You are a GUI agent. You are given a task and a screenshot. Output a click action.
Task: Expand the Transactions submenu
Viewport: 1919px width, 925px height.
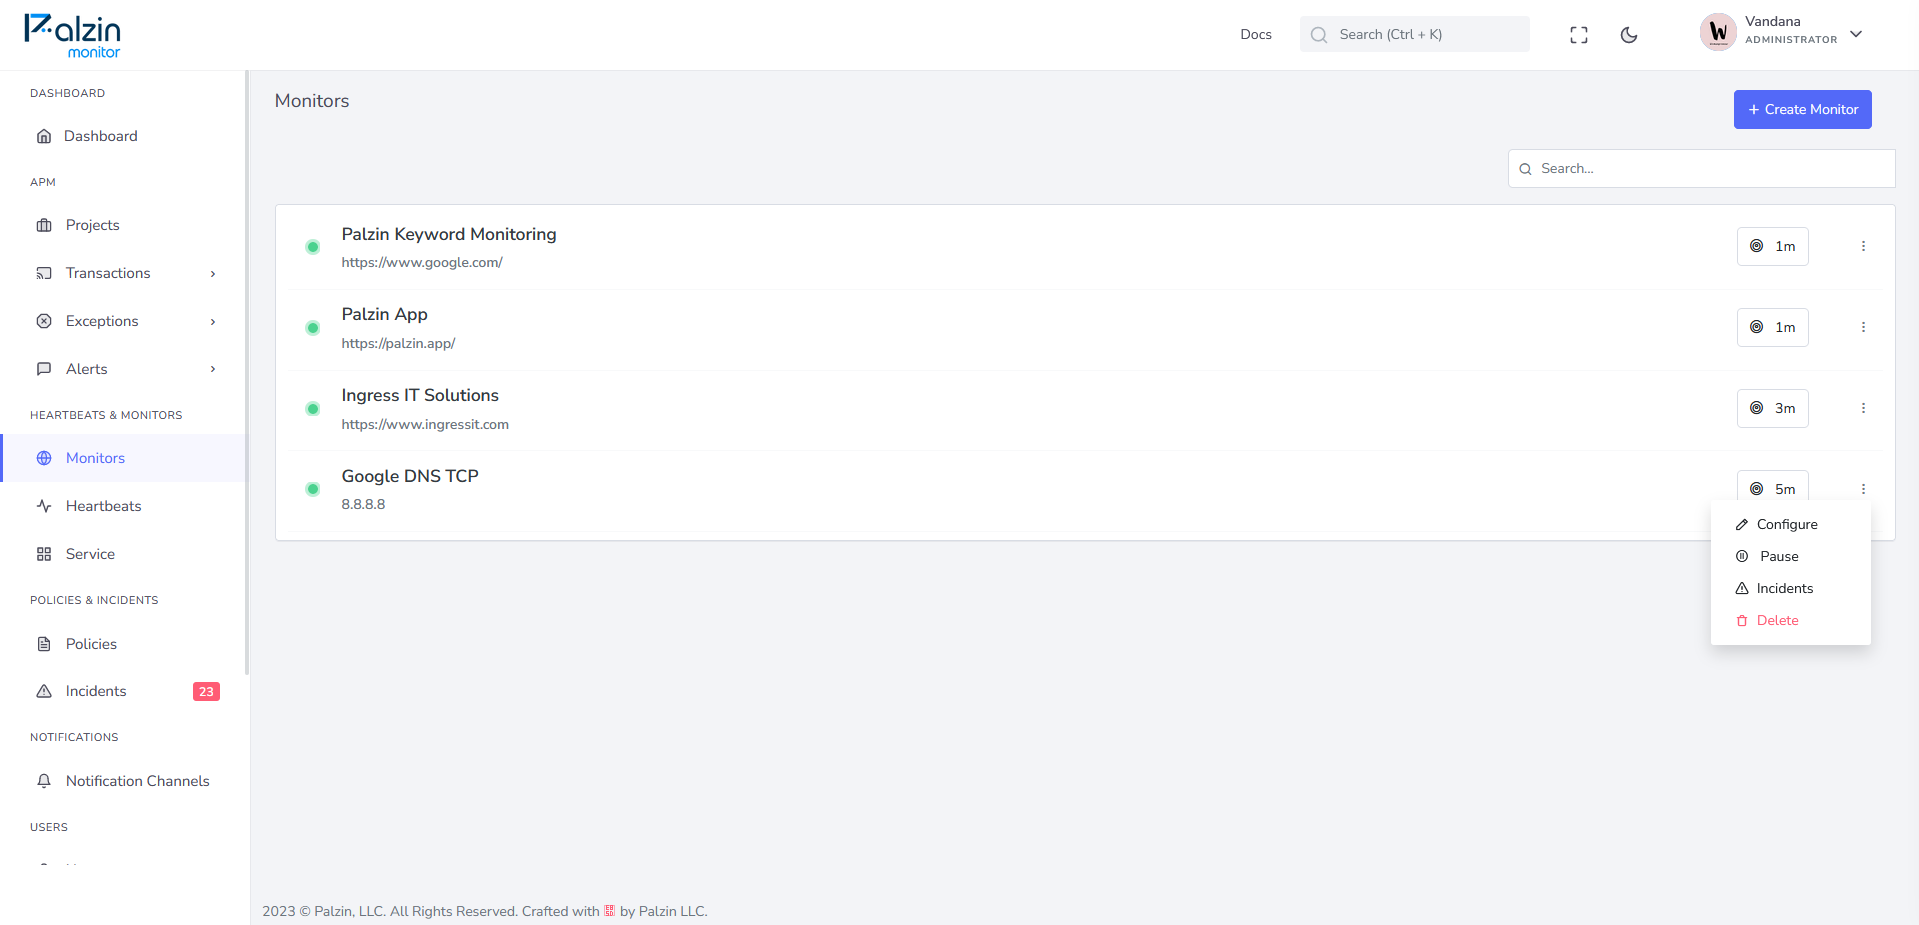213,274
